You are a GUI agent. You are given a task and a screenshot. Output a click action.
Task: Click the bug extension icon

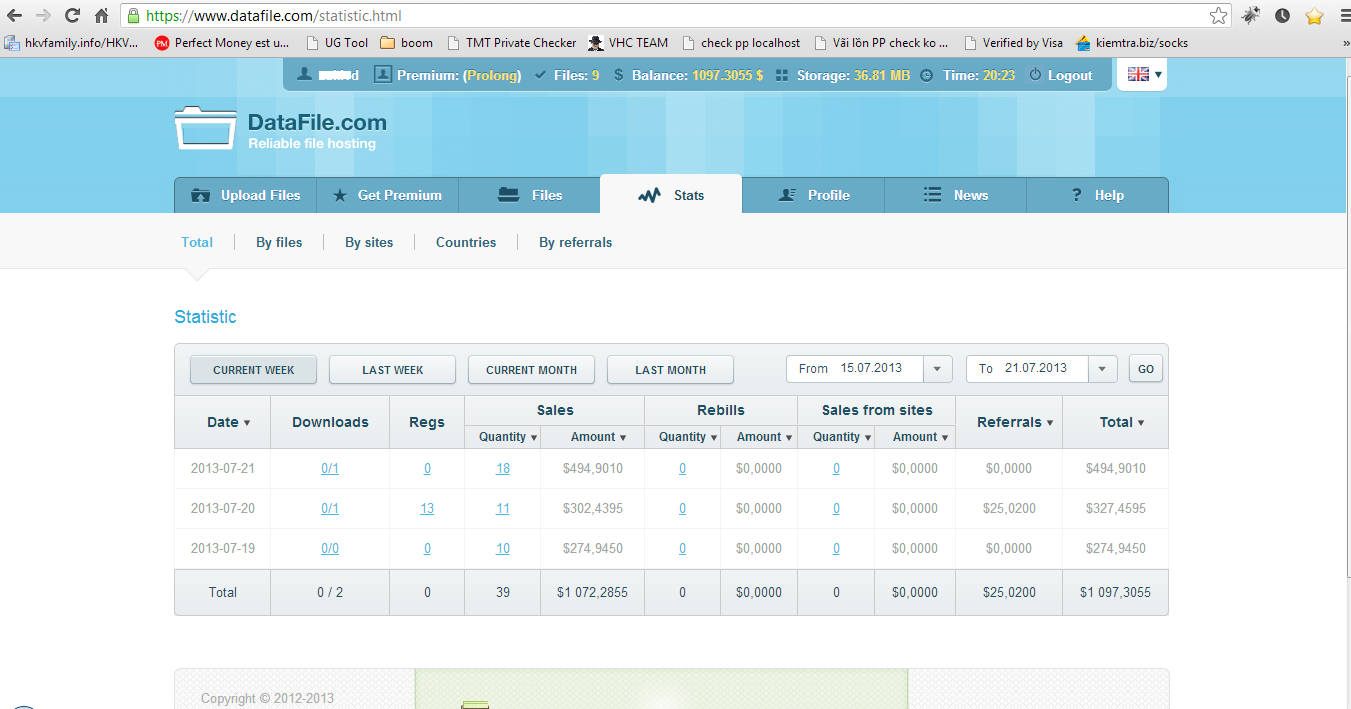pyautogui.click(x=1251, y=16)
